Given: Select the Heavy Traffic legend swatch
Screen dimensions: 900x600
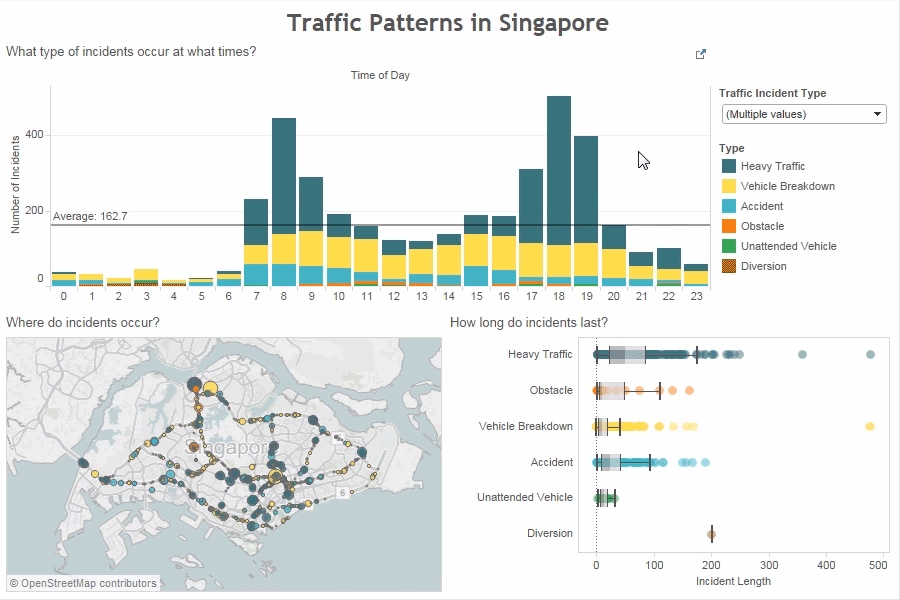Looking at the screenshot, I should [x=729, y=166].
